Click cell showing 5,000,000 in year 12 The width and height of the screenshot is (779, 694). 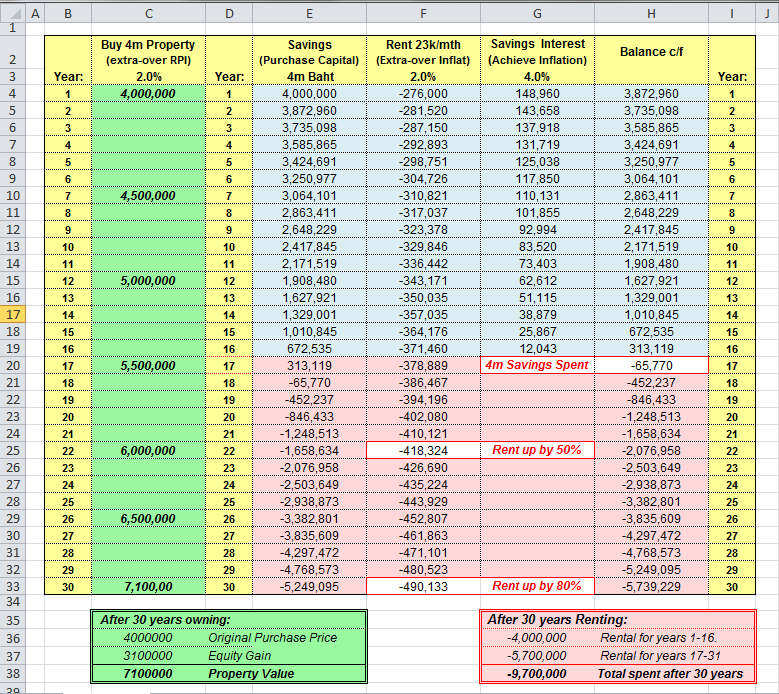(x=148, y=281)
